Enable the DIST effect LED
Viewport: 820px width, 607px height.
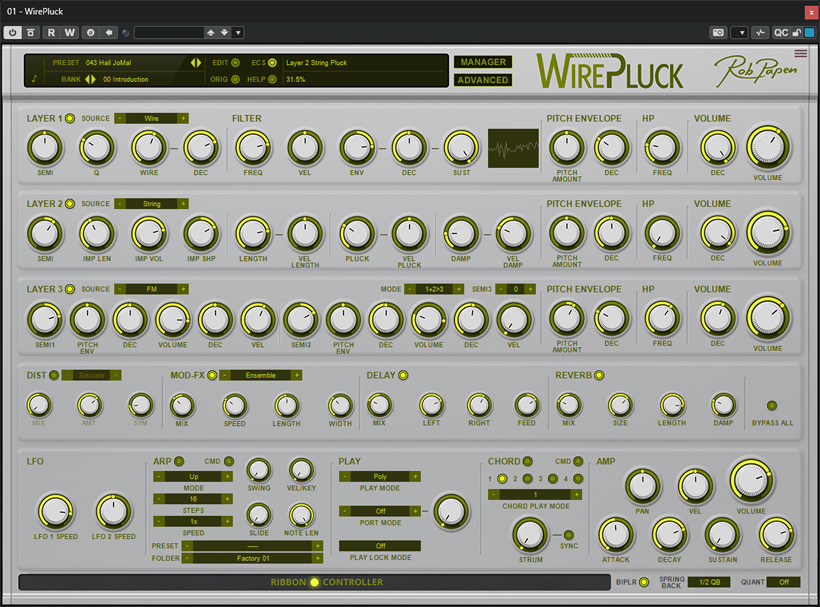[x=53, y=375]
